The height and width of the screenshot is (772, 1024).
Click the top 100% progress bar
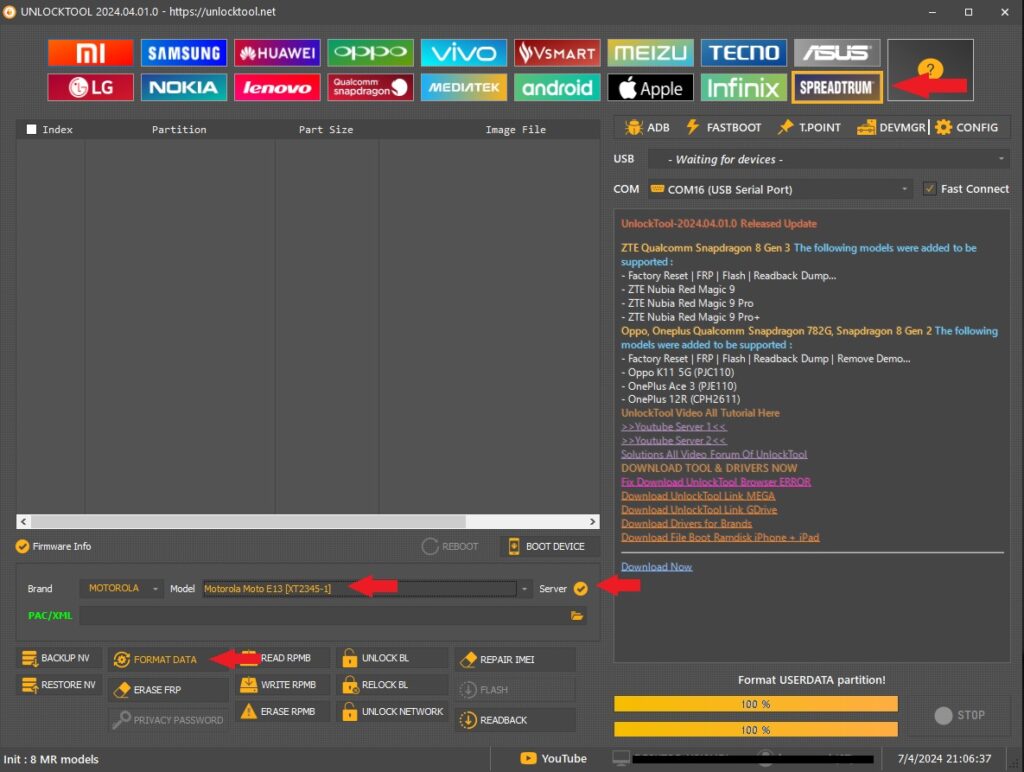tap(755, 704)
